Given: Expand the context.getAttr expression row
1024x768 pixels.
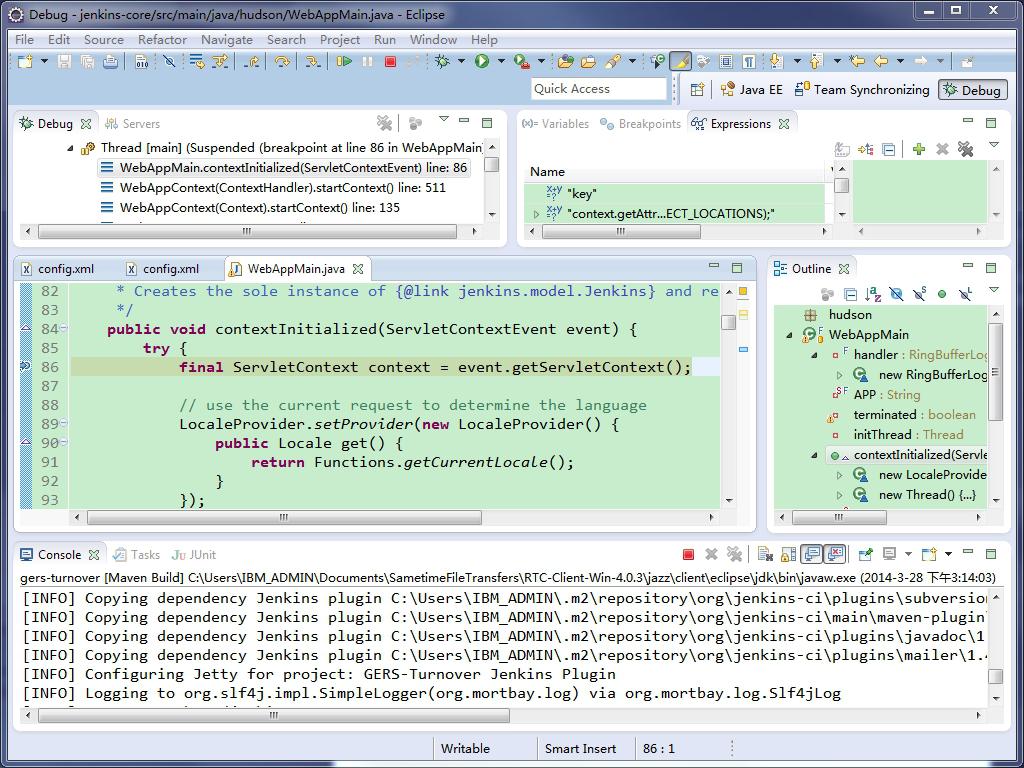Looking at the screenshot, I should click(537, 214).
